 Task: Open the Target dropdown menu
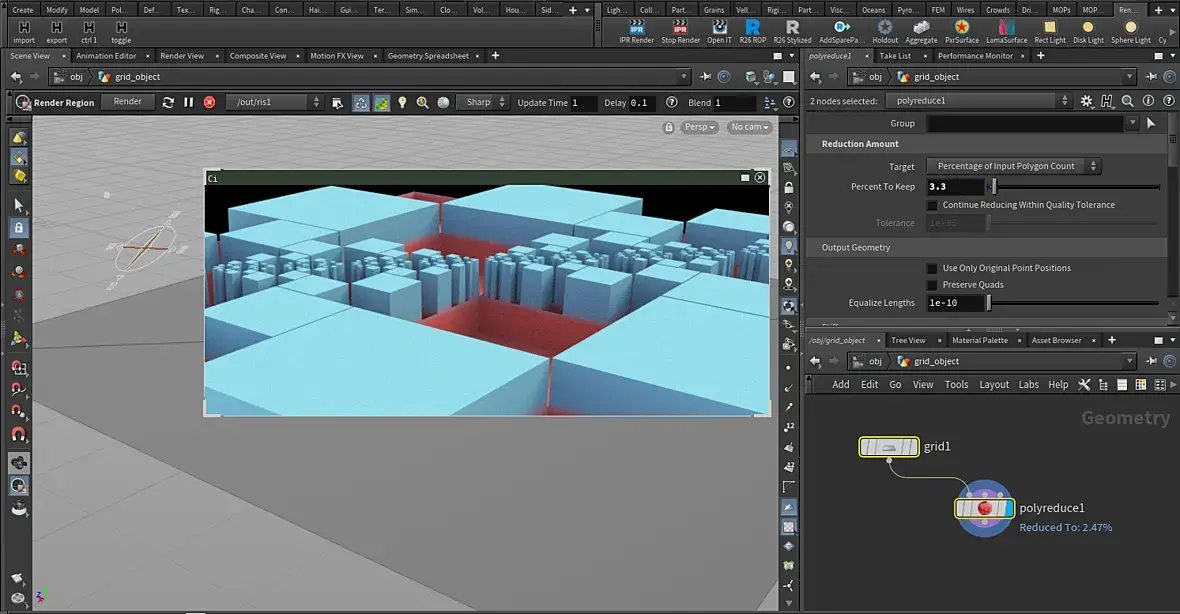(1013, 166)
